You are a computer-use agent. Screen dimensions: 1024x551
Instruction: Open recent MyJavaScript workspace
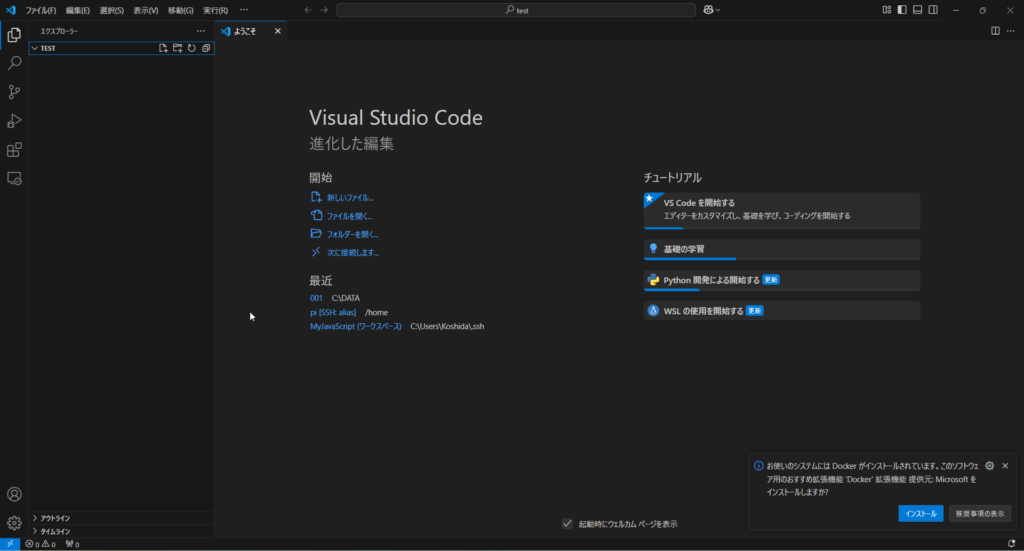[356, 326]
